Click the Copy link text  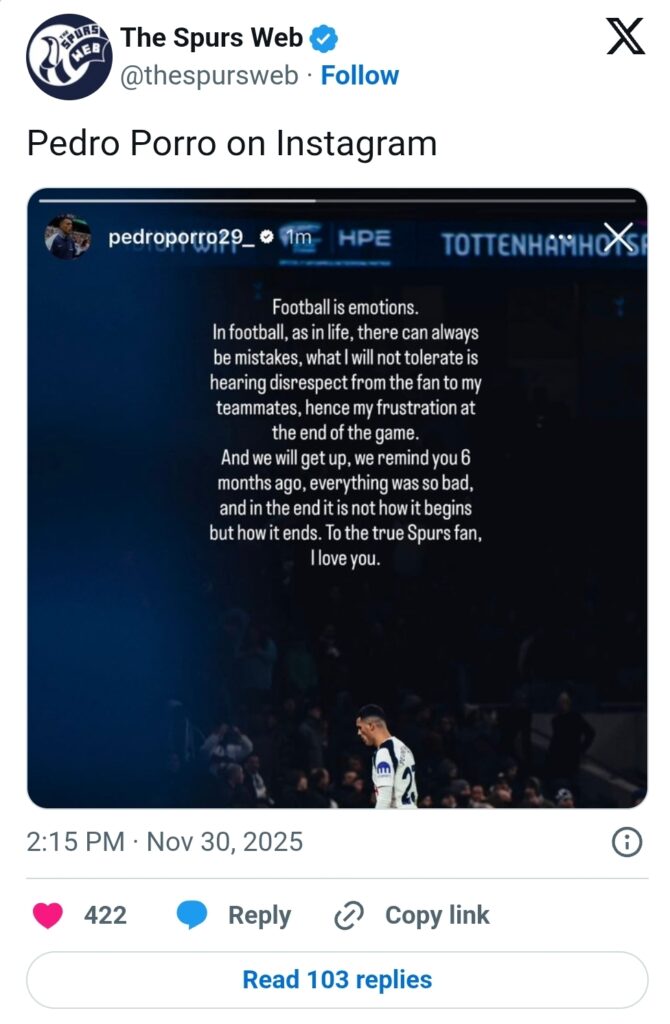coord(437,915)
